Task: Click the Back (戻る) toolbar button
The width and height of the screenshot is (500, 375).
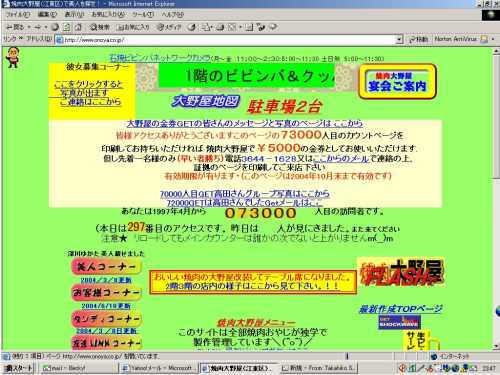Action: [15, 27]
